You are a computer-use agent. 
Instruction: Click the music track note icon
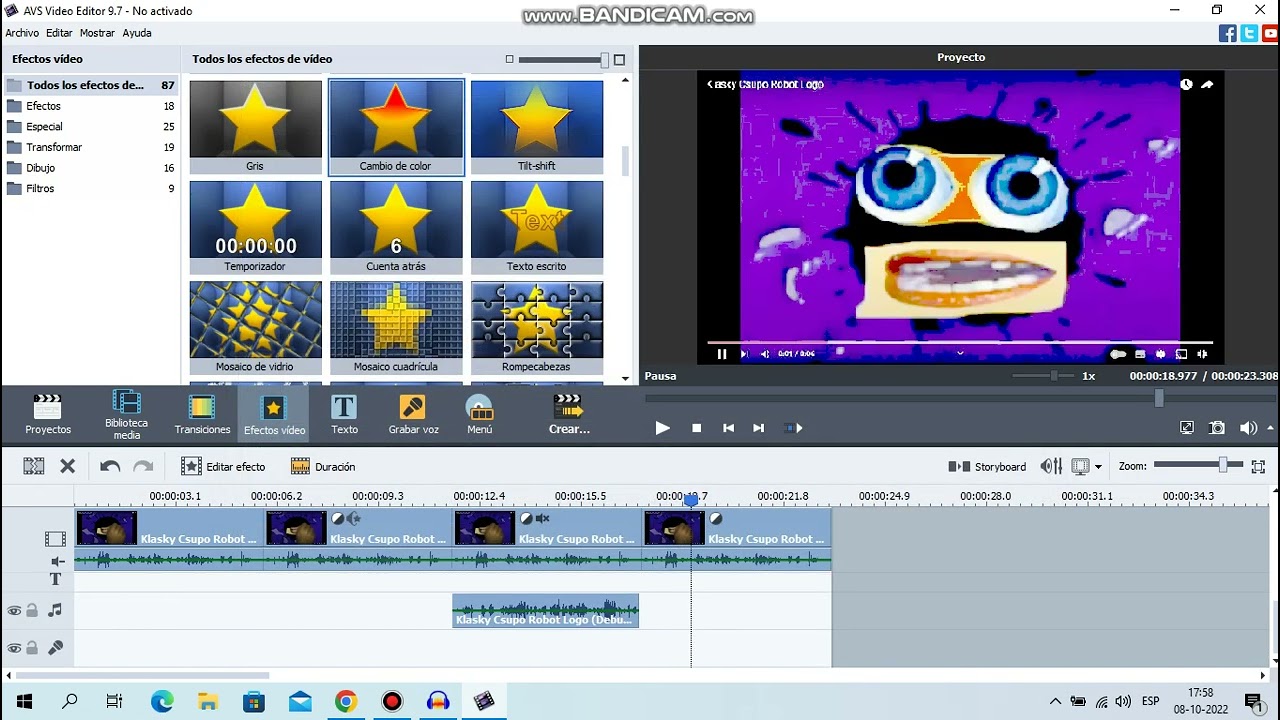click(55, 610)
